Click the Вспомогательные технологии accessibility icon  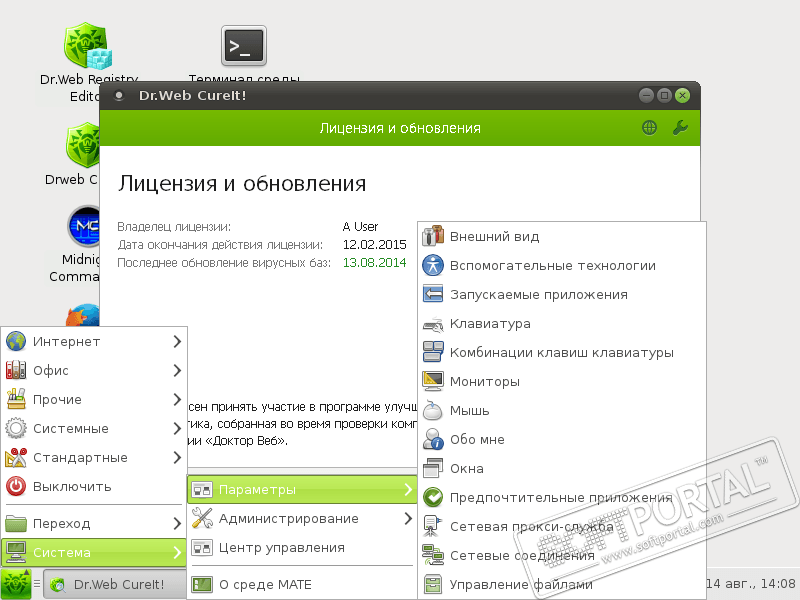pos(433,265)
